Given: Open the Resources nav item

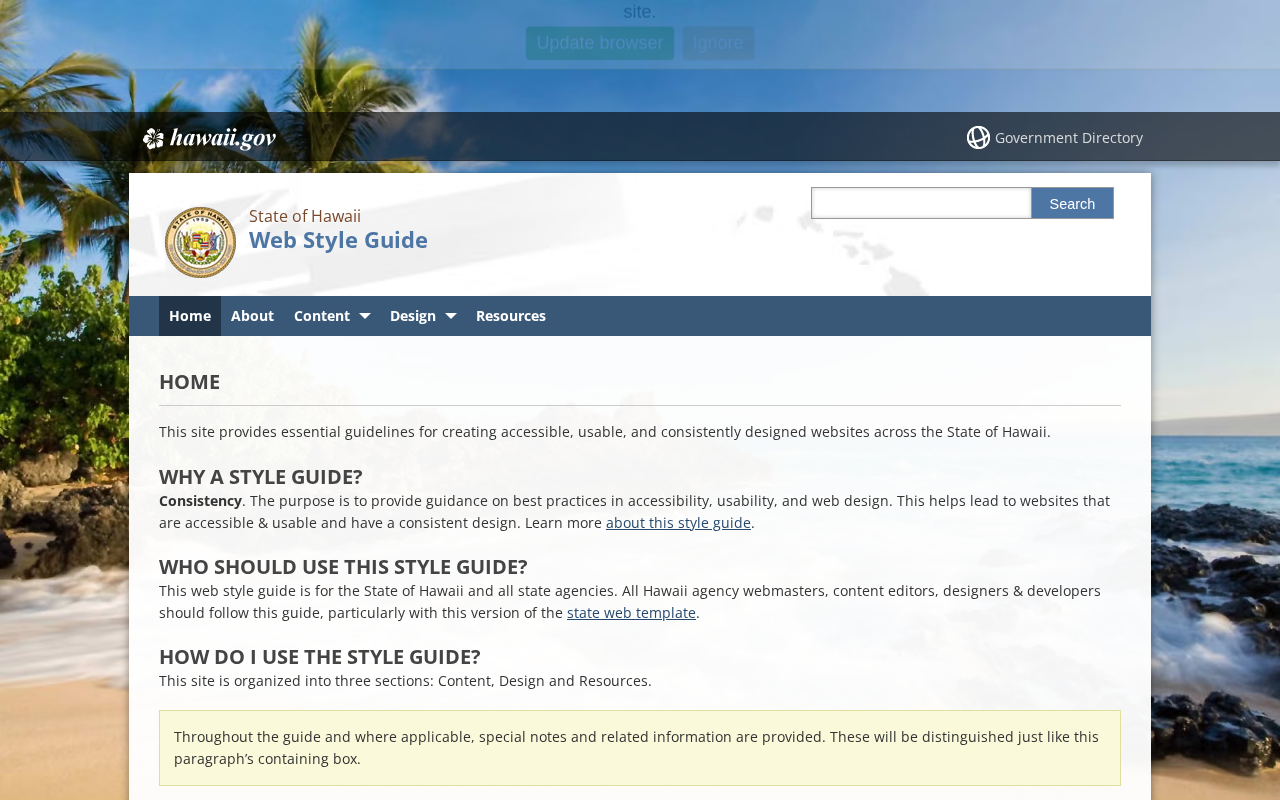Looking at the screenshot, I should coord(511,316).
